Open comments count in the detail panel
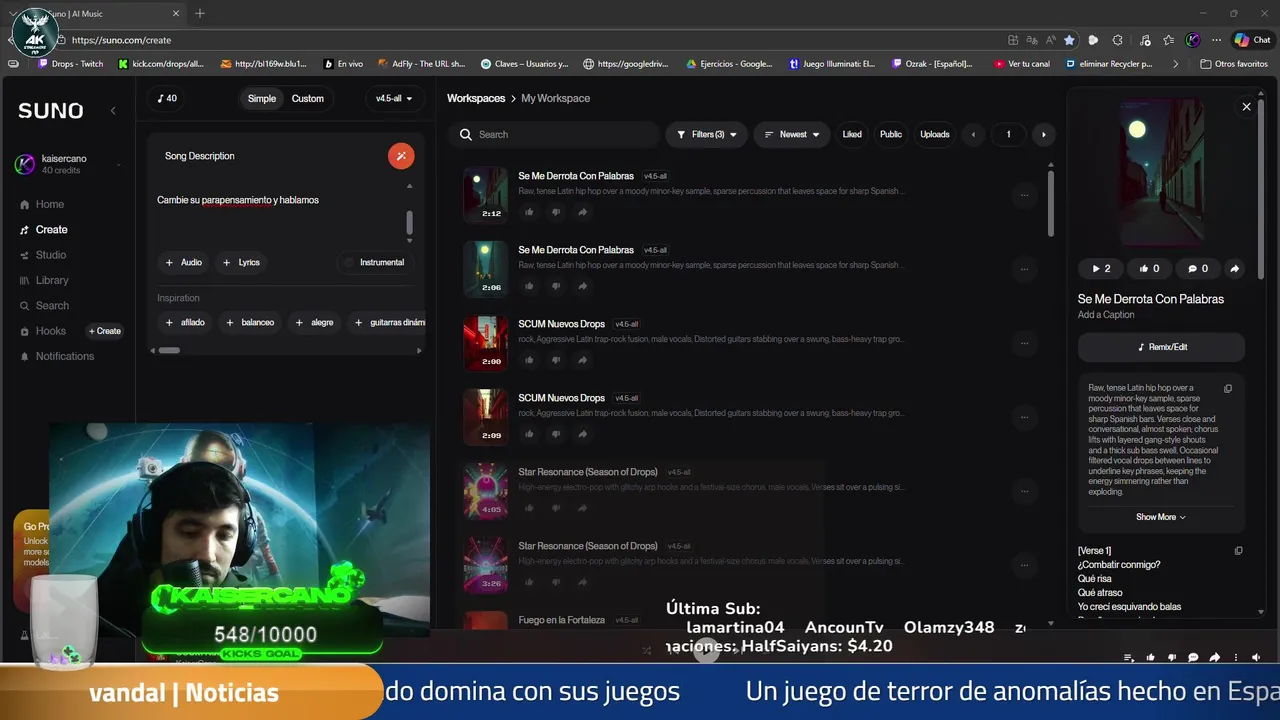This screenshot has width=1280, height=720. pyautogui.click(x=1197, y=268)
